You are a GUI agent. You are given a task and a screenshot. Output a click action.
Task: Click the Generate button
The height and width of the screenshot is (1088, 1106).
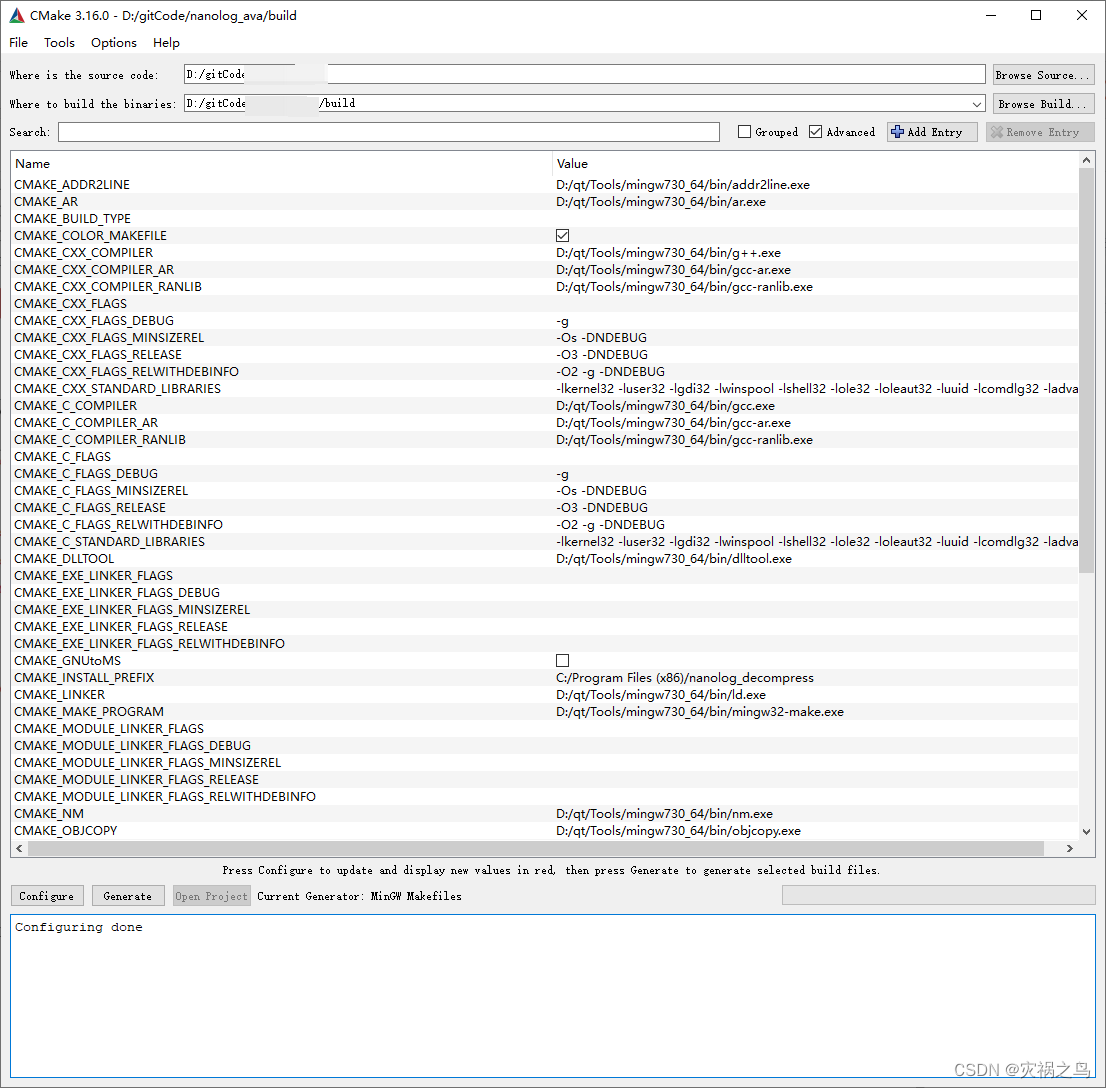[128, 896]
